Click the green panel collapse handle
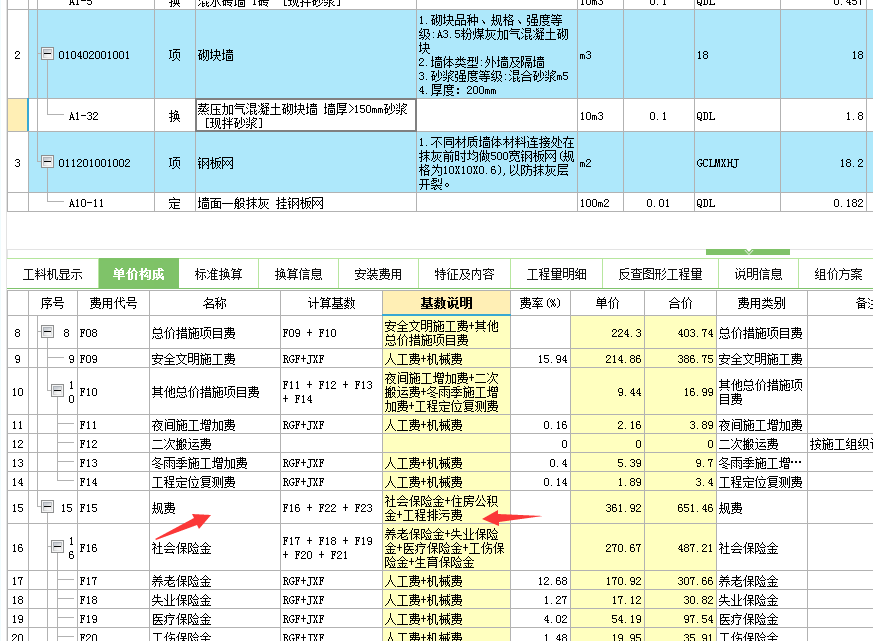The height and width of the screenshot is (641, 873). [748, 252]
